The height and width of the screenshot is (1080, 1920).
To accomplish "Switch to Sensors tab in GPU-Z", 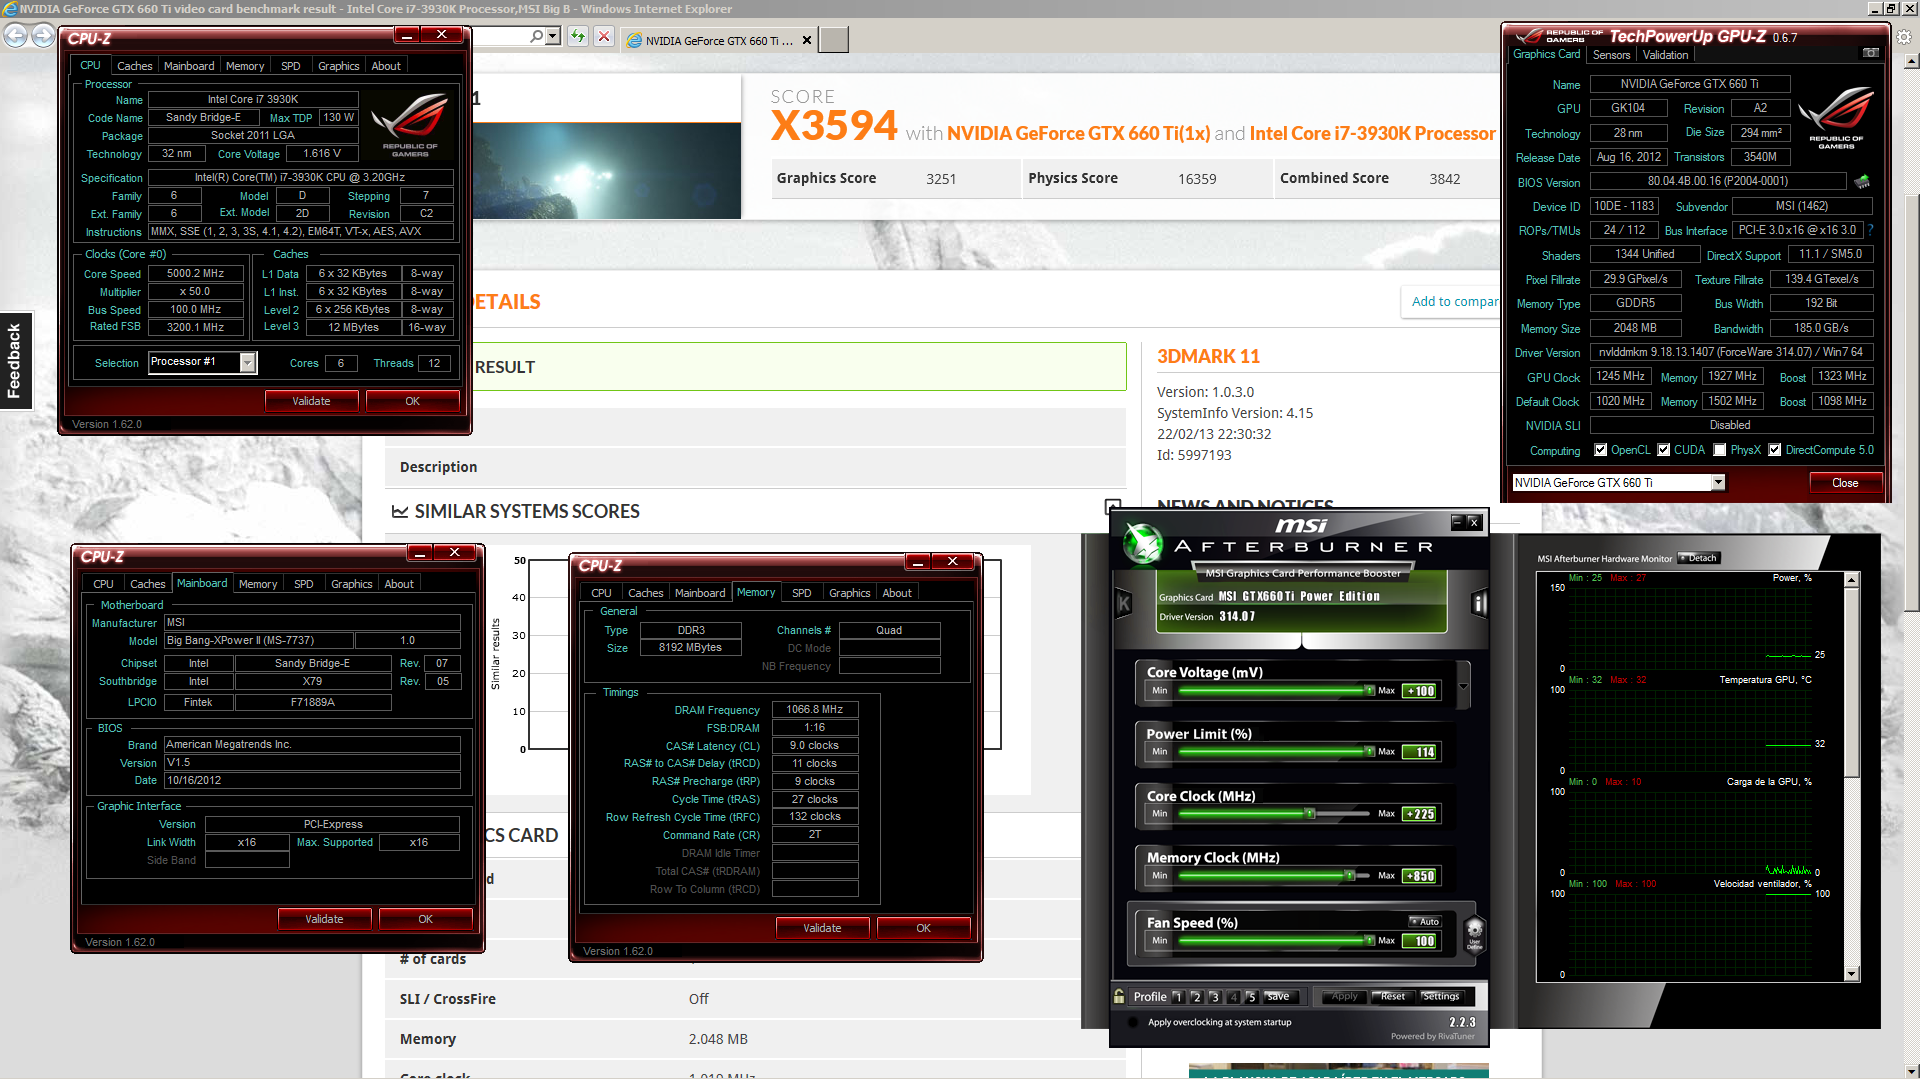I will coord(1611,55).
